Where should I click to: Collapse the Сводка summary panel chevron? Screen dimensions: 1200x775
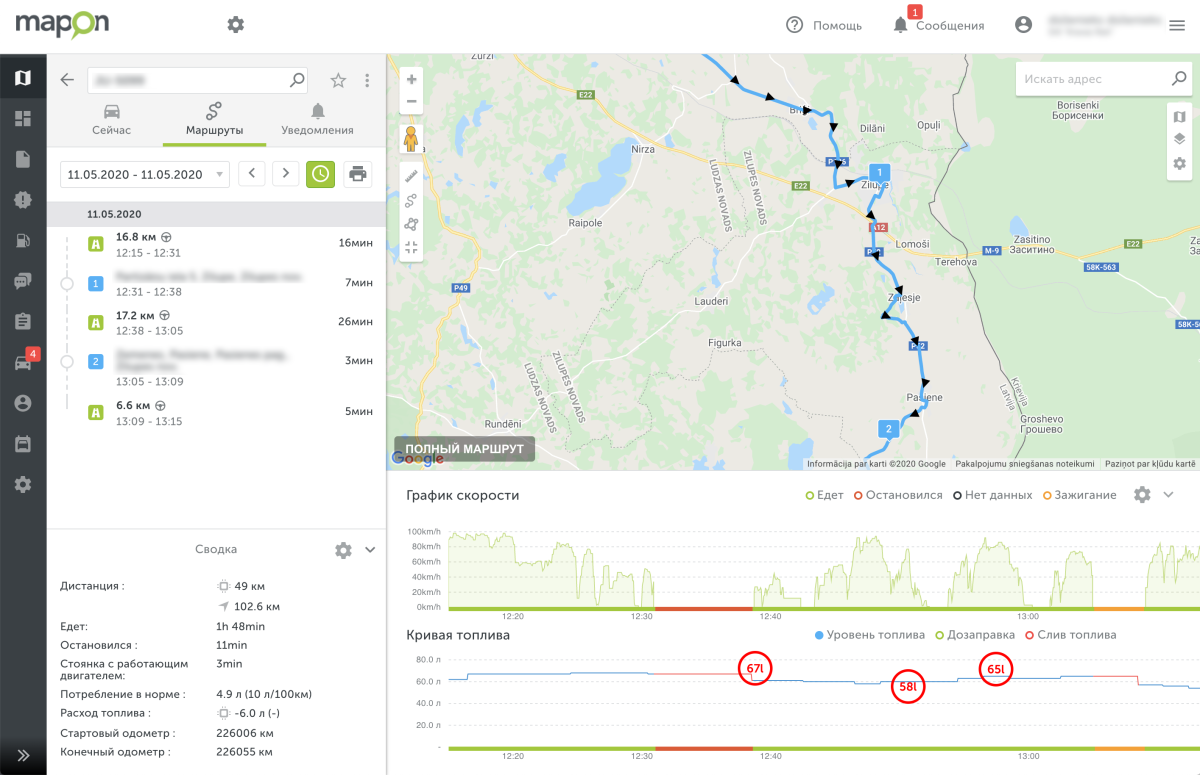[x=370, y=550]
